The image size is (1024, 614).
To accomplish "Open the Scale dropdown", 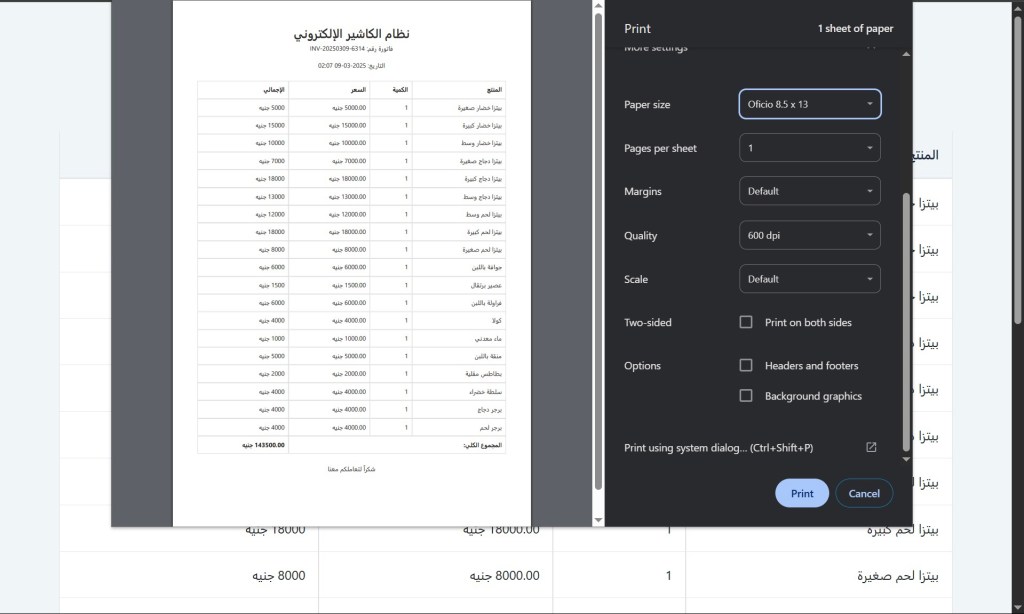I will click(809, 279).
